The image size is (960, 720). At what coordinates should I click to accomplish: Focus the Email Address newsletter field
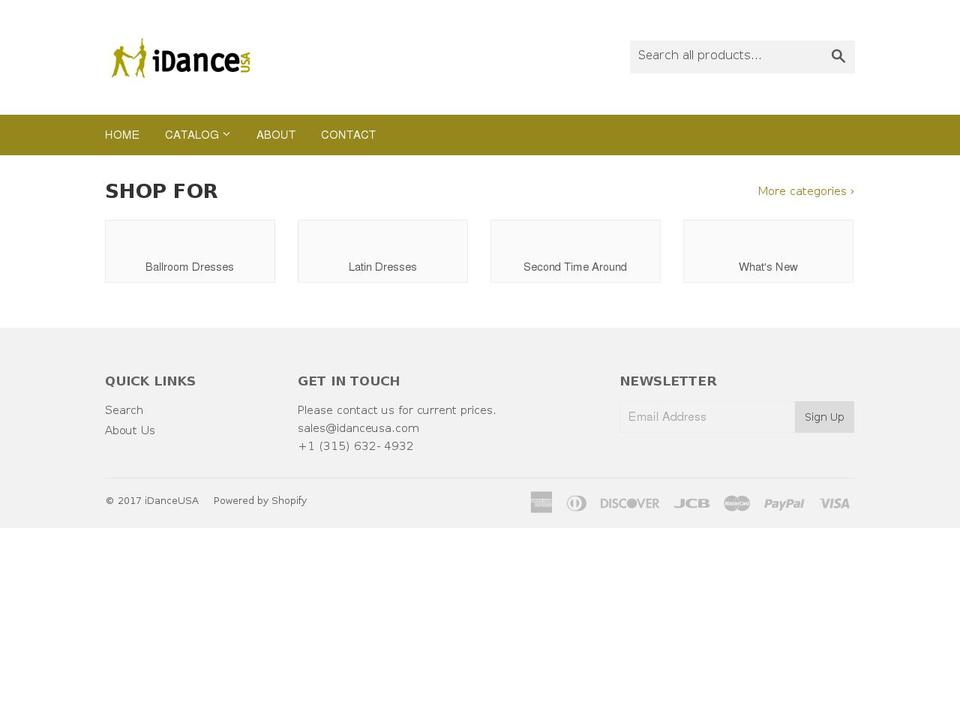707,417
